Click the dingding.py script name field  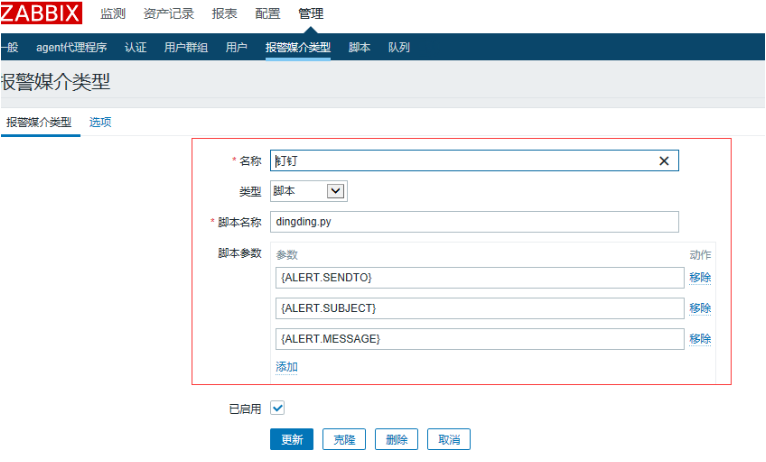(x=474, y=222)
